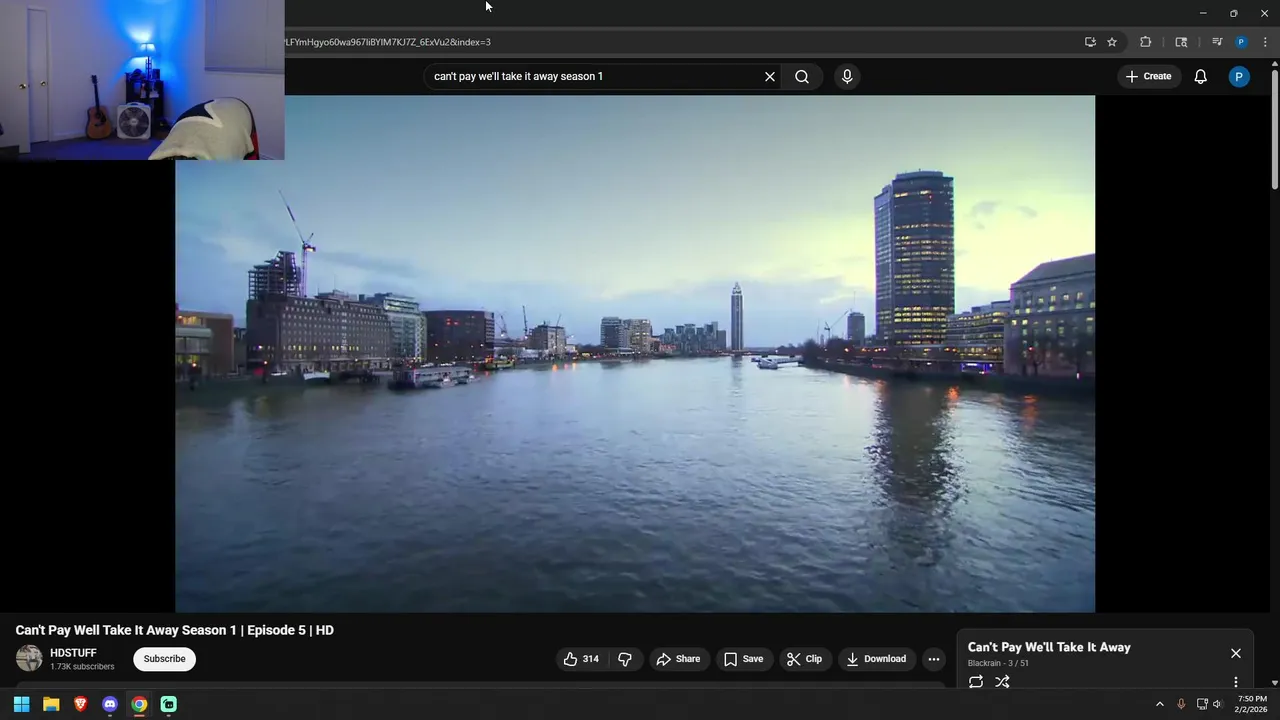This screenshot has height=720, width=1280.
Task: Create a clip of the video
Action: (804, 659)
